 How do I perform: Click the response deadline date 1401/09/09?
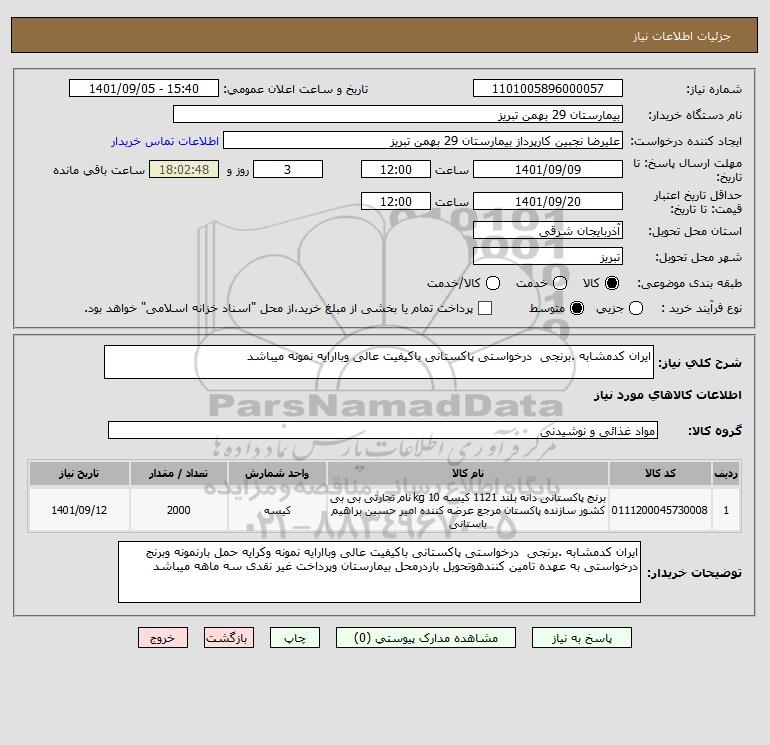coord(548,169)
